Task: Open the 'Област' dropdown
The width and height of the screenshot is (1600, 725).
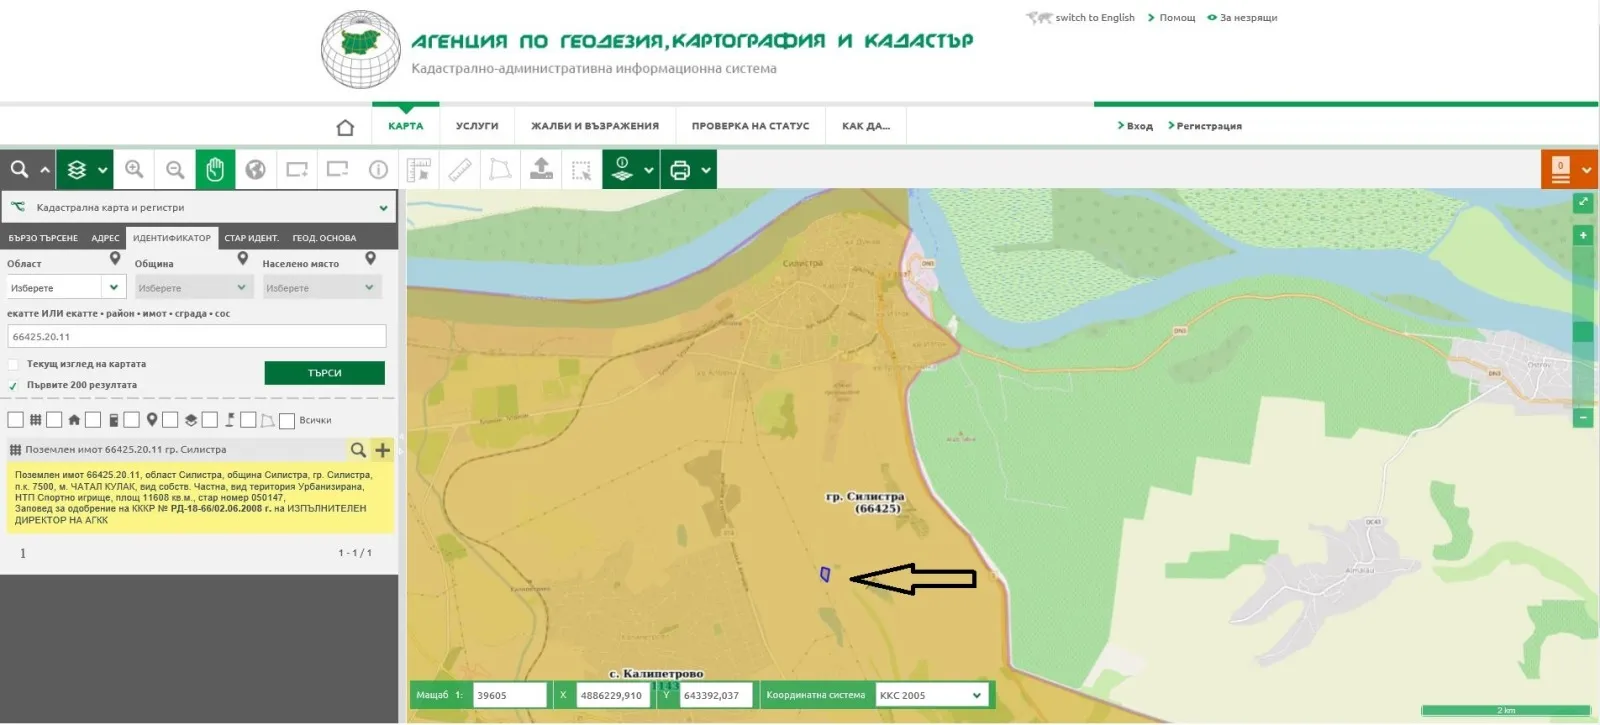Action: (65, 288)
